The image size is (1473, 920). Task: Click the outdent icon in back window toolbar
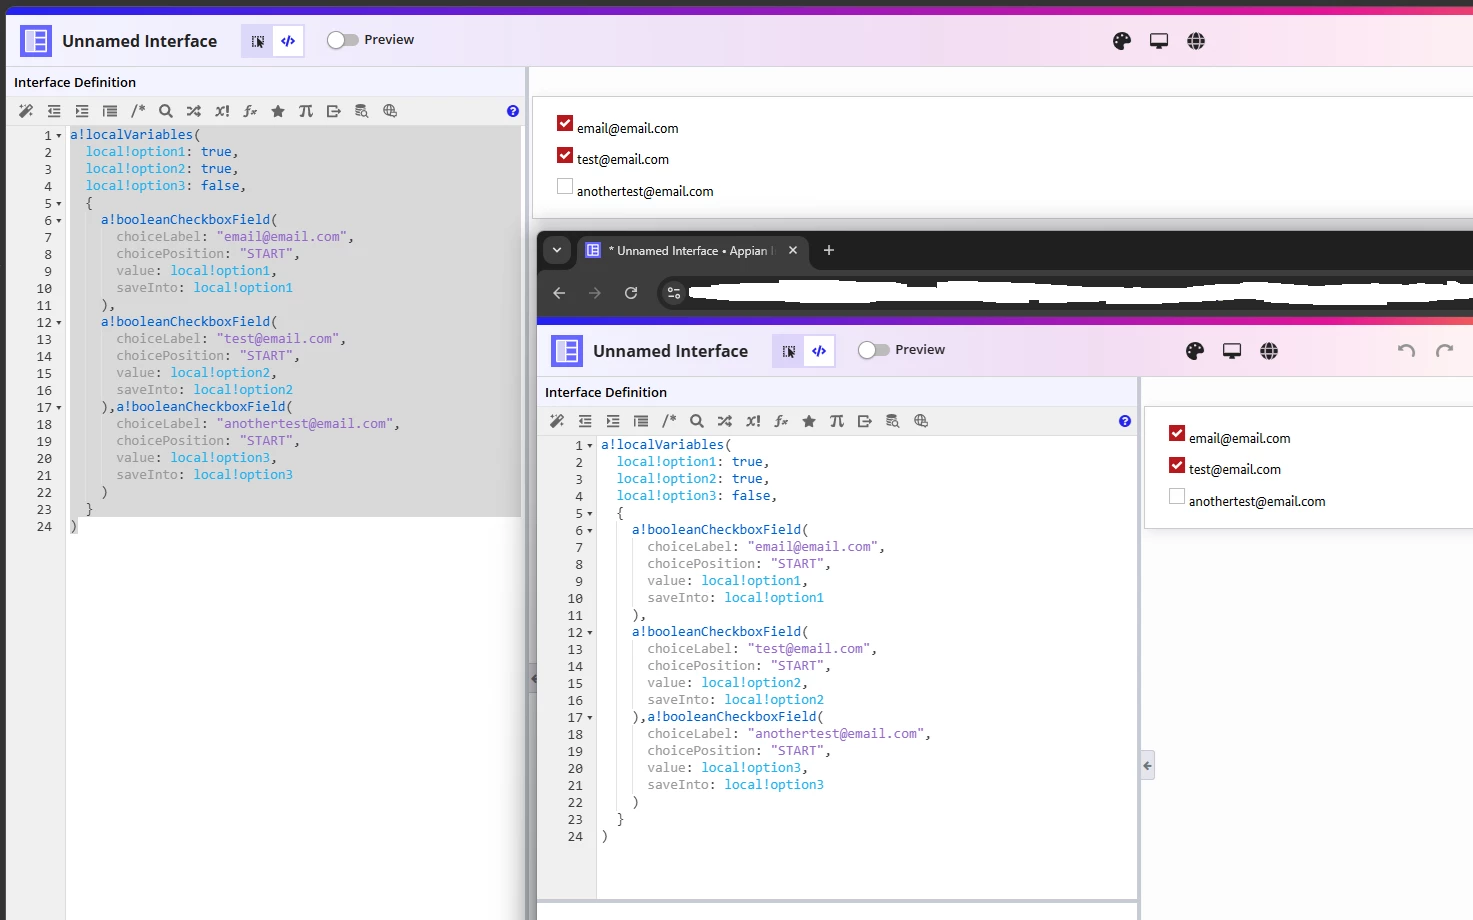(x=54, y=111)
